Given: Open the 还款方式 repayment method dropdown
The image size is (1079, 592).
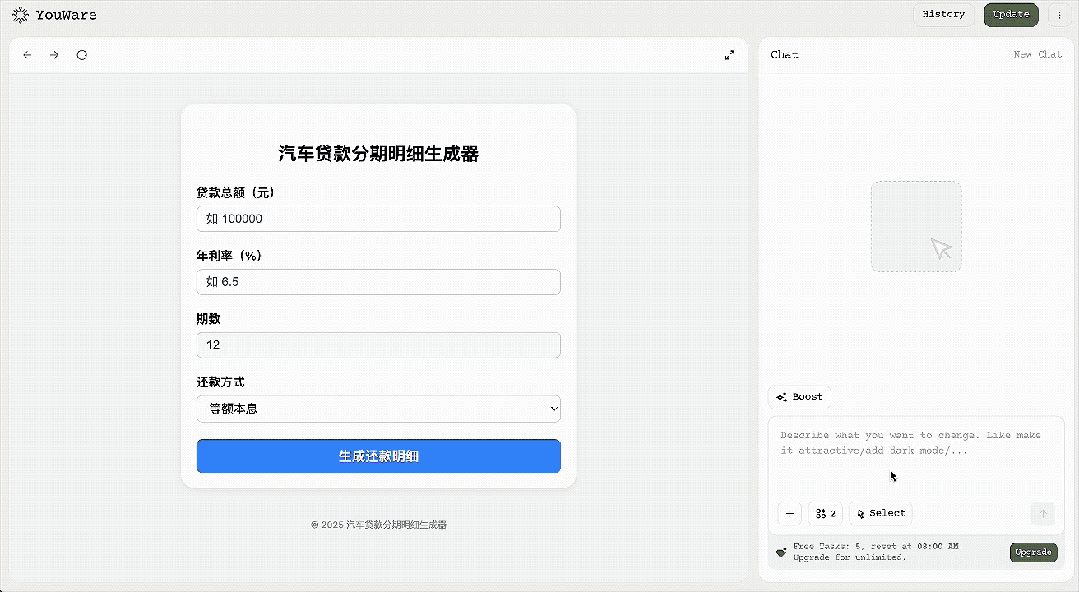Looking at the screenshot, I should [x=378, y=408].
